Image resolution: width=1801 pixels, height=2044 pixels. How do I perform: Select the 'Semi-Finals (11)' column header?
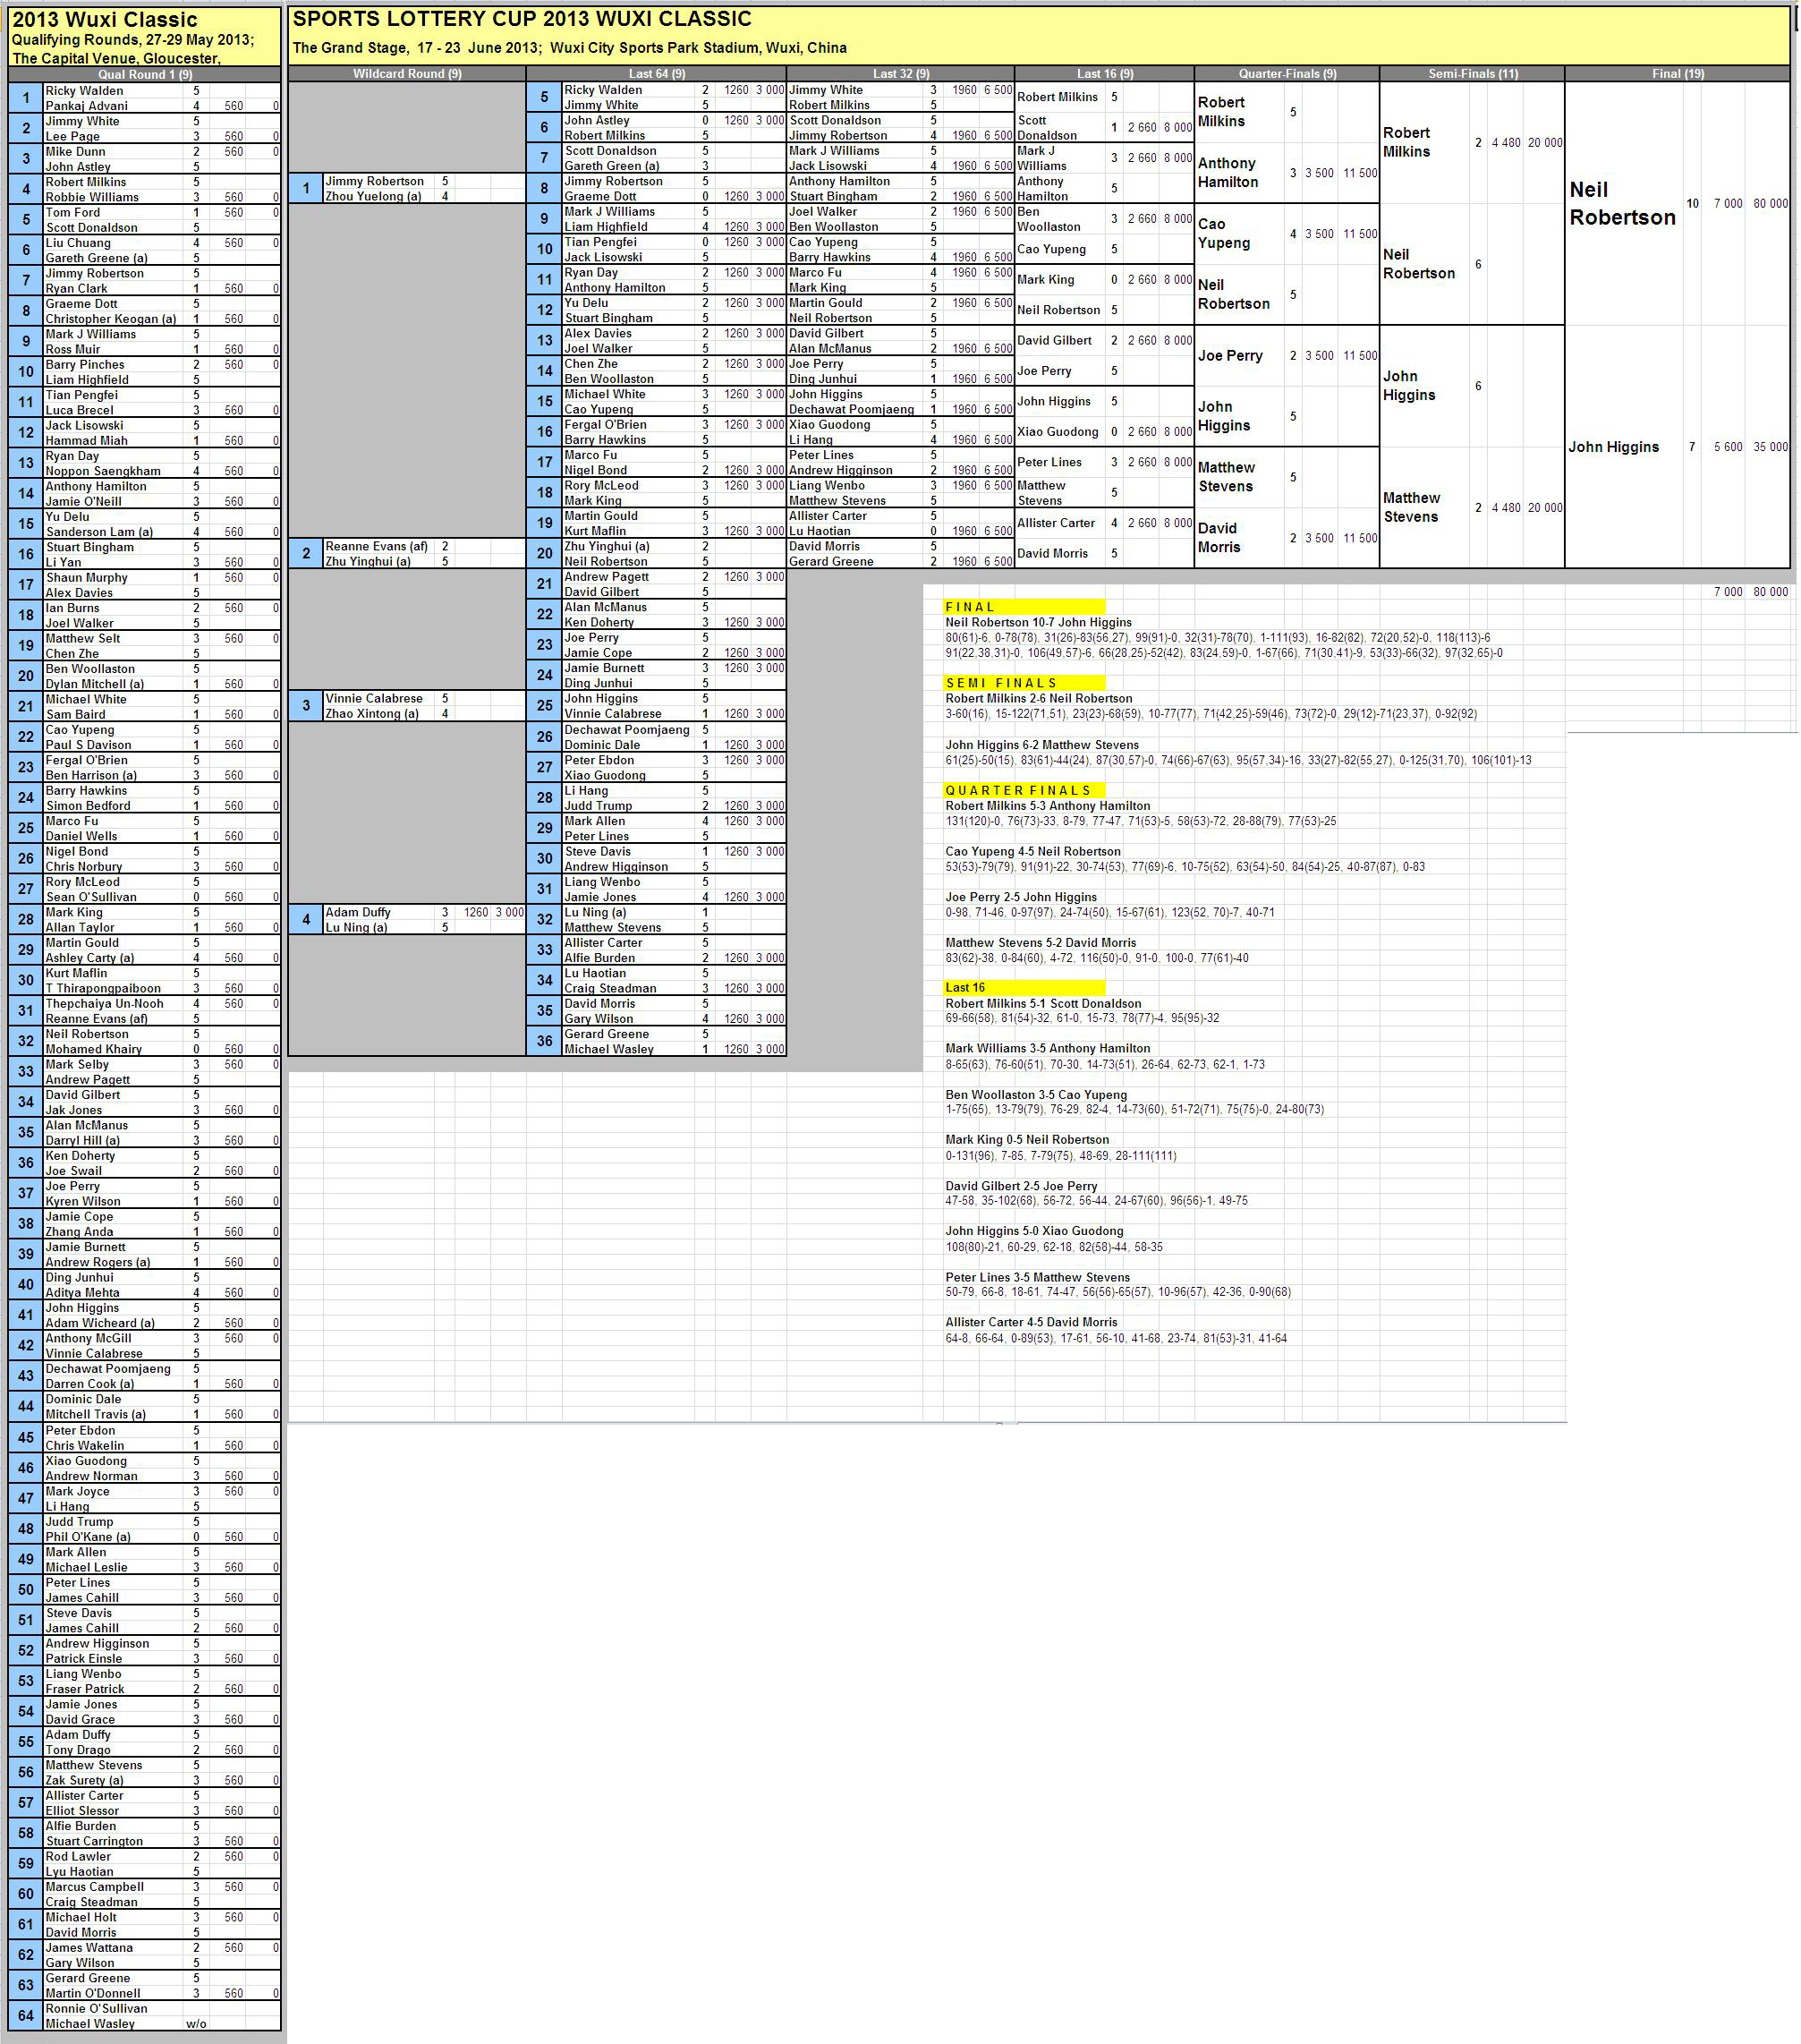coord(1473,74)
